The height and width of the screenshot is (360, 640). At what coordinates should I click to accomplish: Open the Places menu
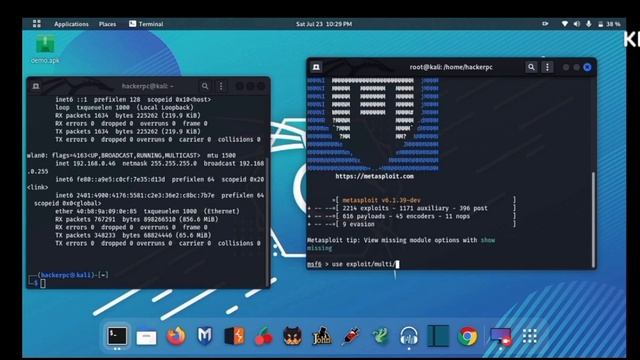coord(107,24)
